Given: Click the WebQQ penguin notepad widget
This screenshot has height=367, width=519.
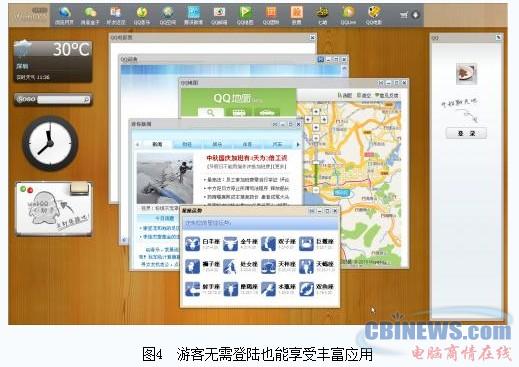Looking at the screenshot, I should pyautogui.click(x=53, y=209).
